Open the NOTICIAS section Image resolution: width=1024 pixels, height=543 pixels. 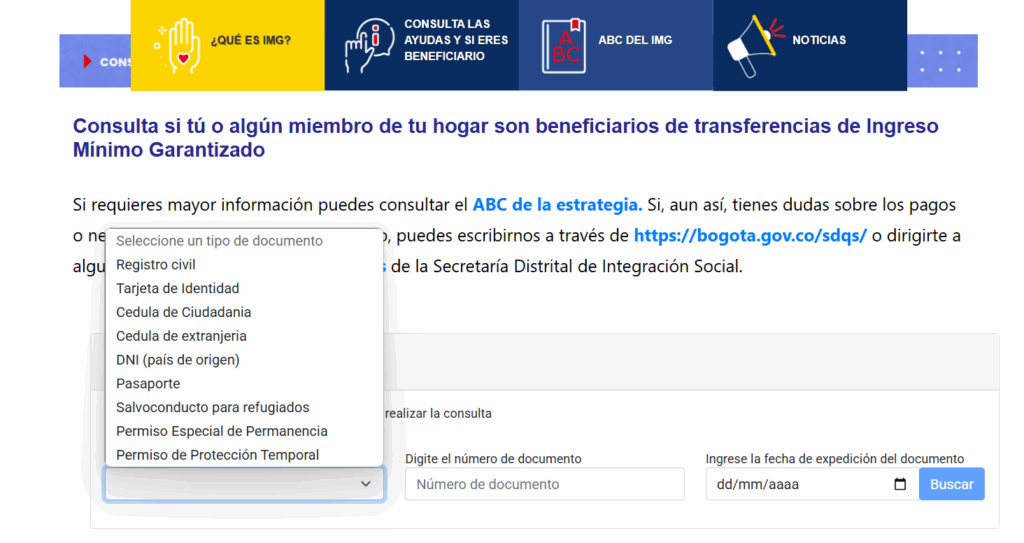click(810, 45)
